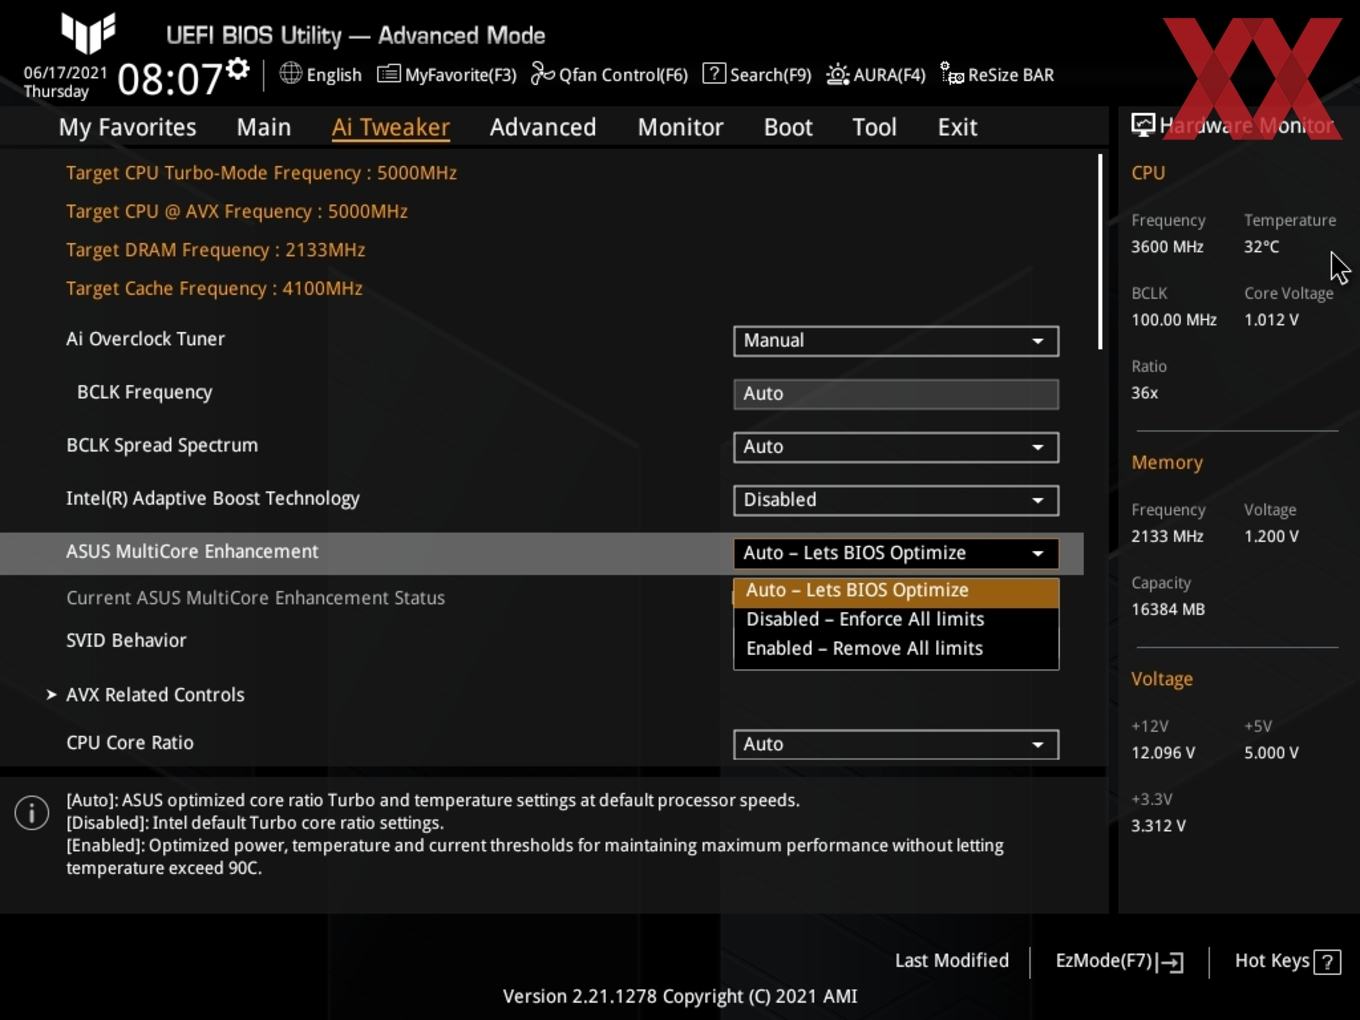Click Target CPU Turbo-Mode Frequency text
This screenshot has height=1020, width=1360.
[261, 173]
